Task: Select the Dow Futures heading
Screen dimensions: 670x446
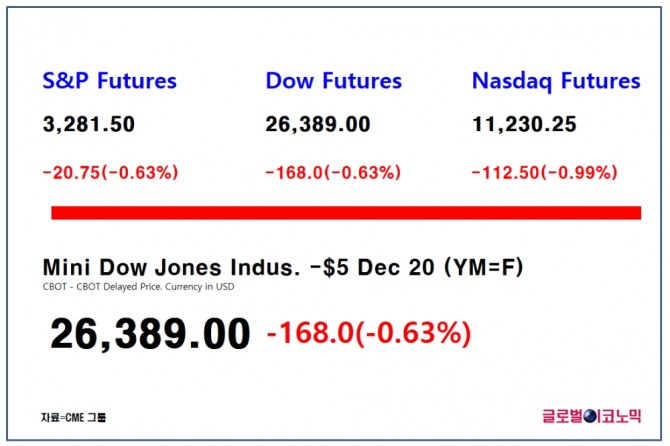Action: pos(333,81)
